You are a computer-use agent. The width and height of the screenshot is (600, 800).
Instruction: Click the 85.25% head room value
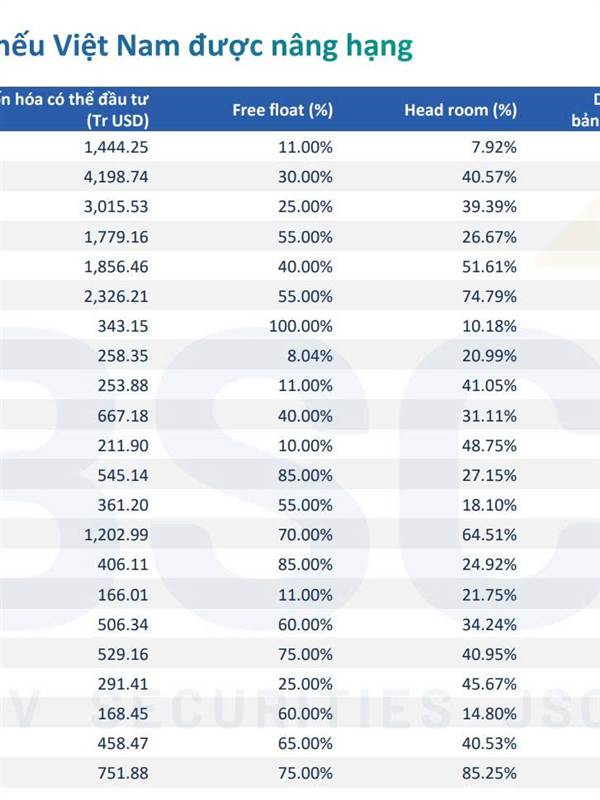pyautogui.click(x=489, y=773)
